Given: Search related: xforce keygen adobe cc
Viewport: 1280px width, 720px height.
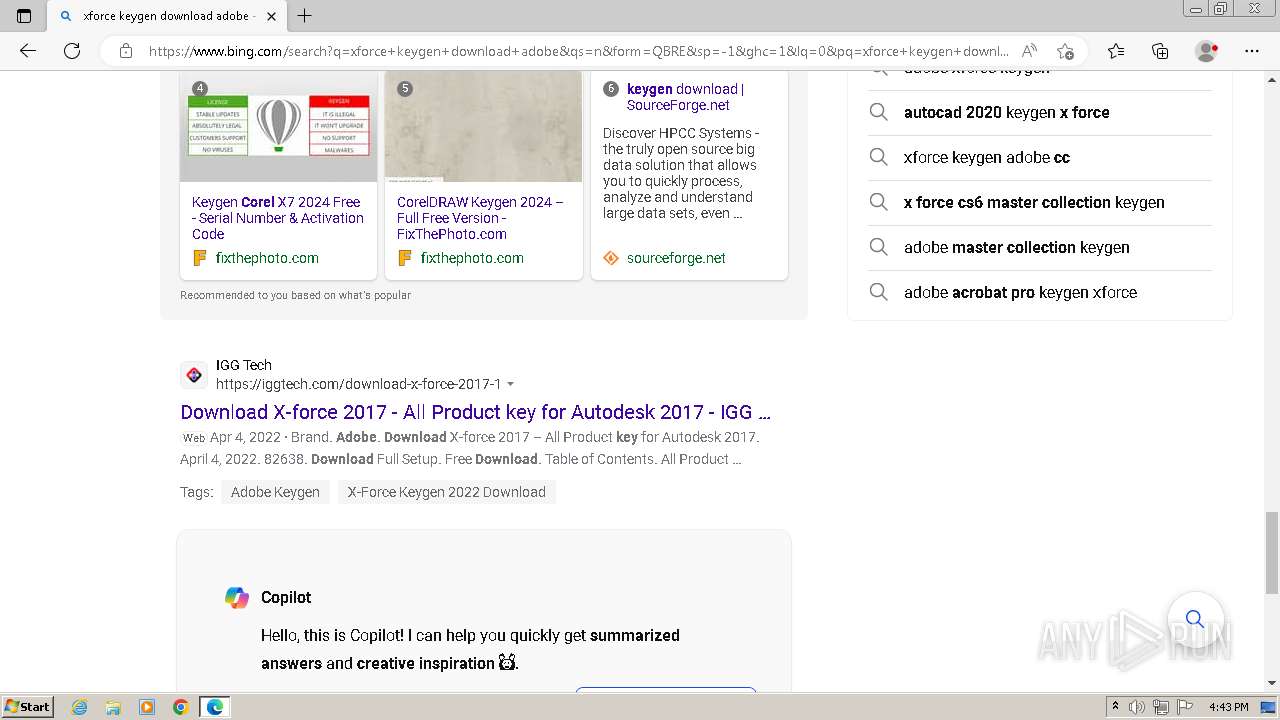Looking at the screenshot, I should (986, 157).
